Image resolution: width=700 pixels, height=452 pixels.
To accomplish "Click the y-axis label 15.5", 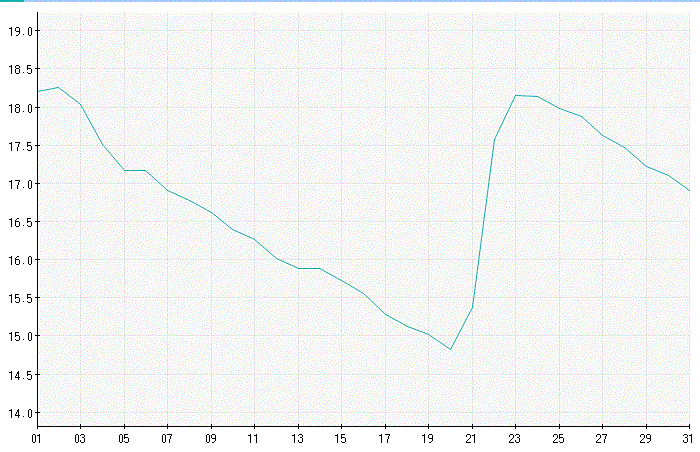I will (21, 298).
